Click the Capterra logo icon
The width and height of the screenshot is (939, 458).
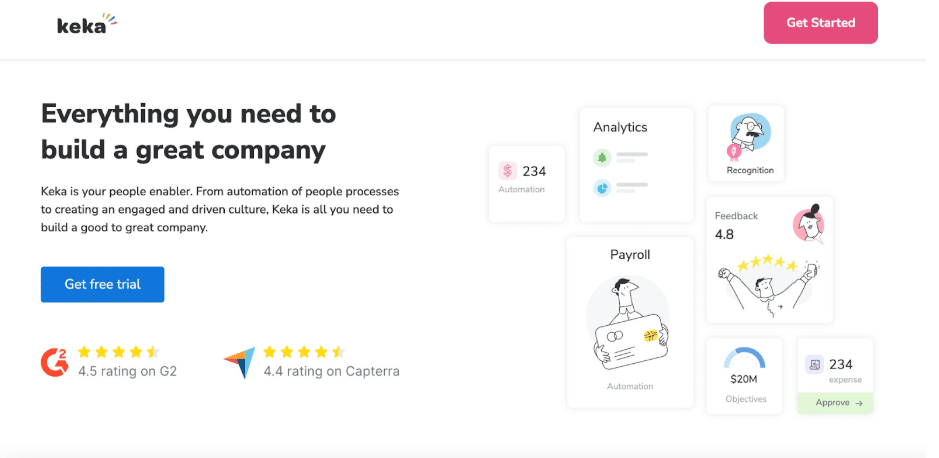[240, 362]
